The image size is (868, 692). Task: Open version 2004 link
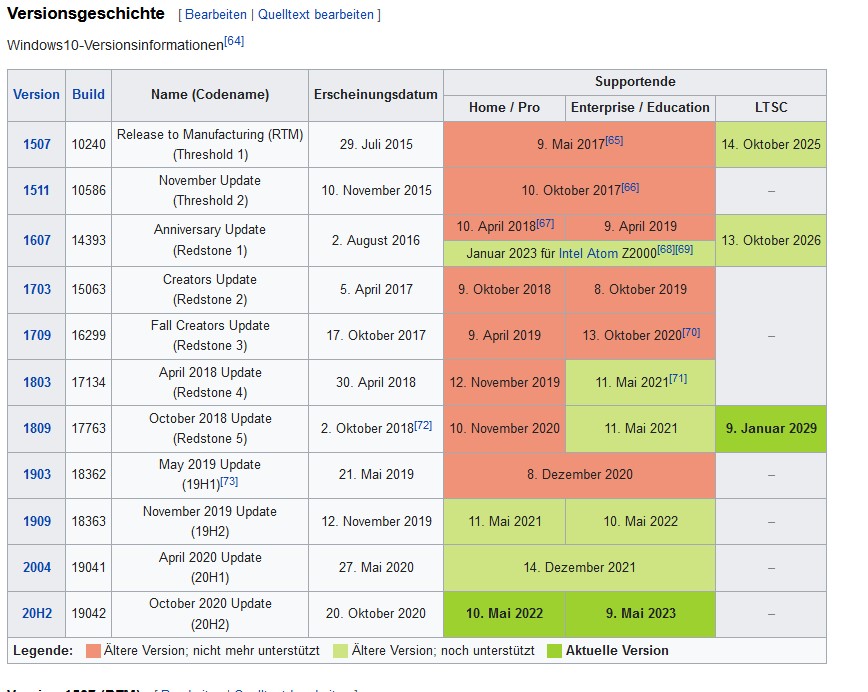pyautogui.click(x=37, y=567)
